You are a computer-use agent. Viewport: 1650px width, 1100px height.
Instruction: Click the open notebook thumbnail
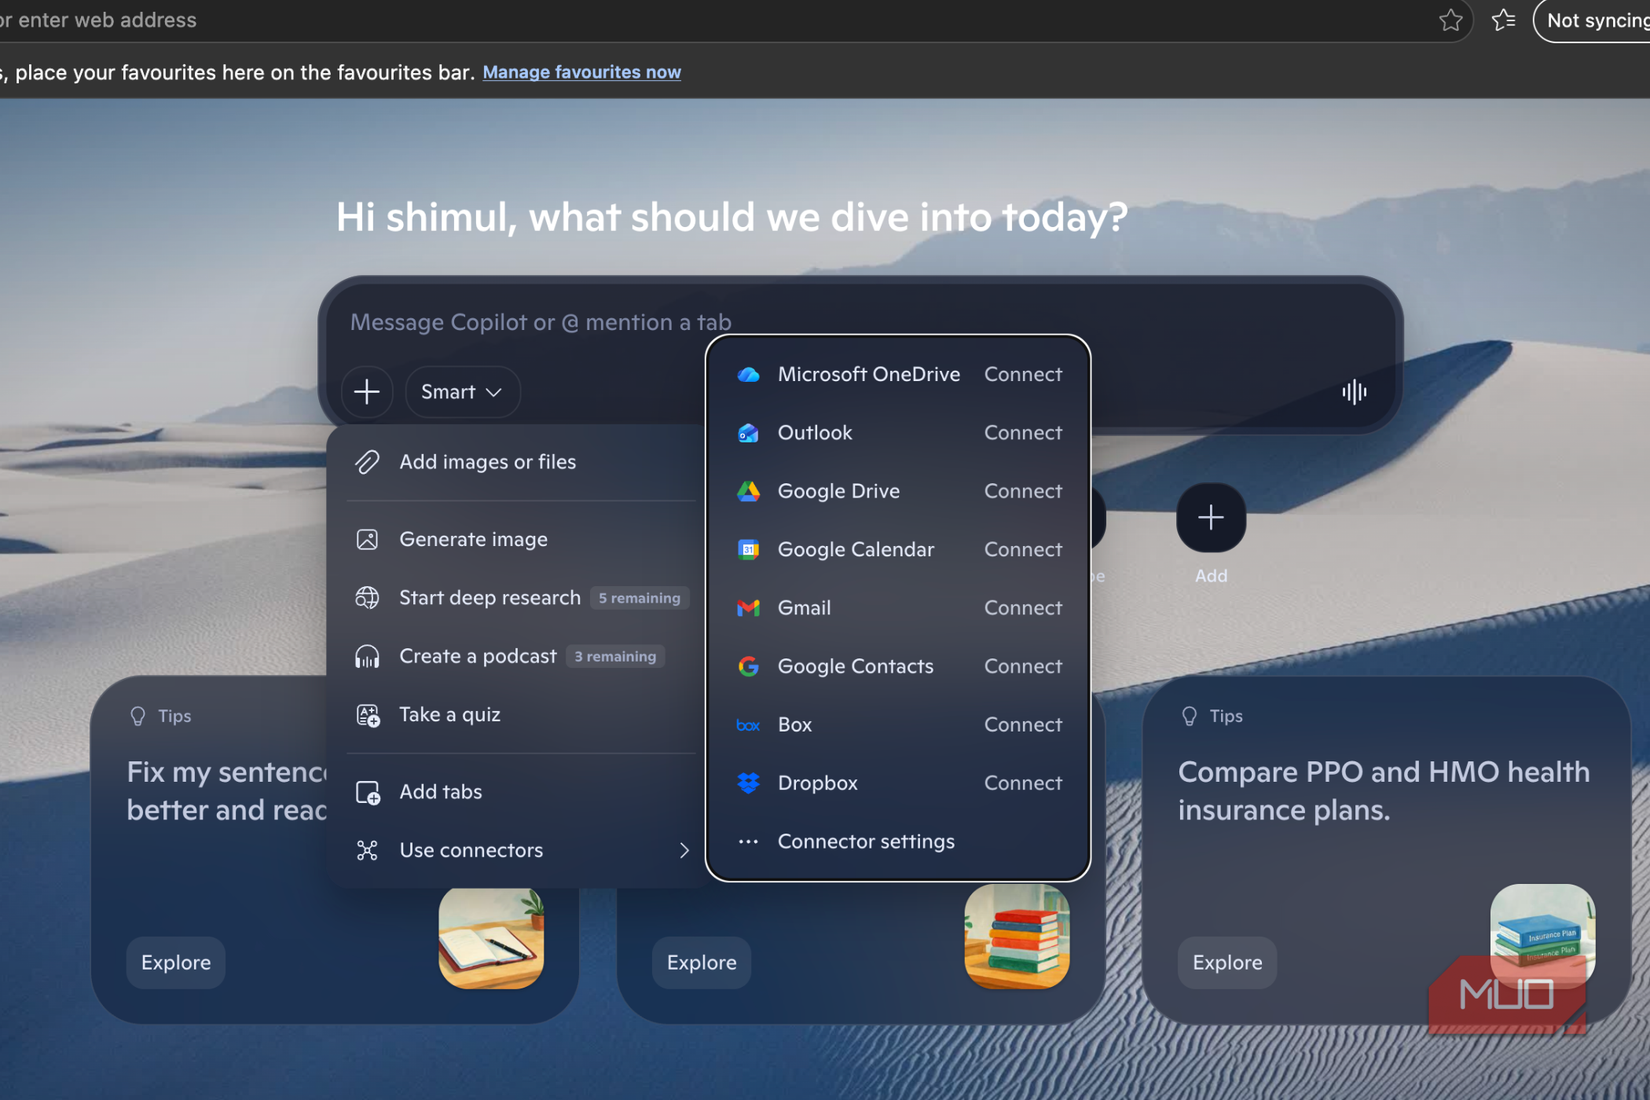491,937
